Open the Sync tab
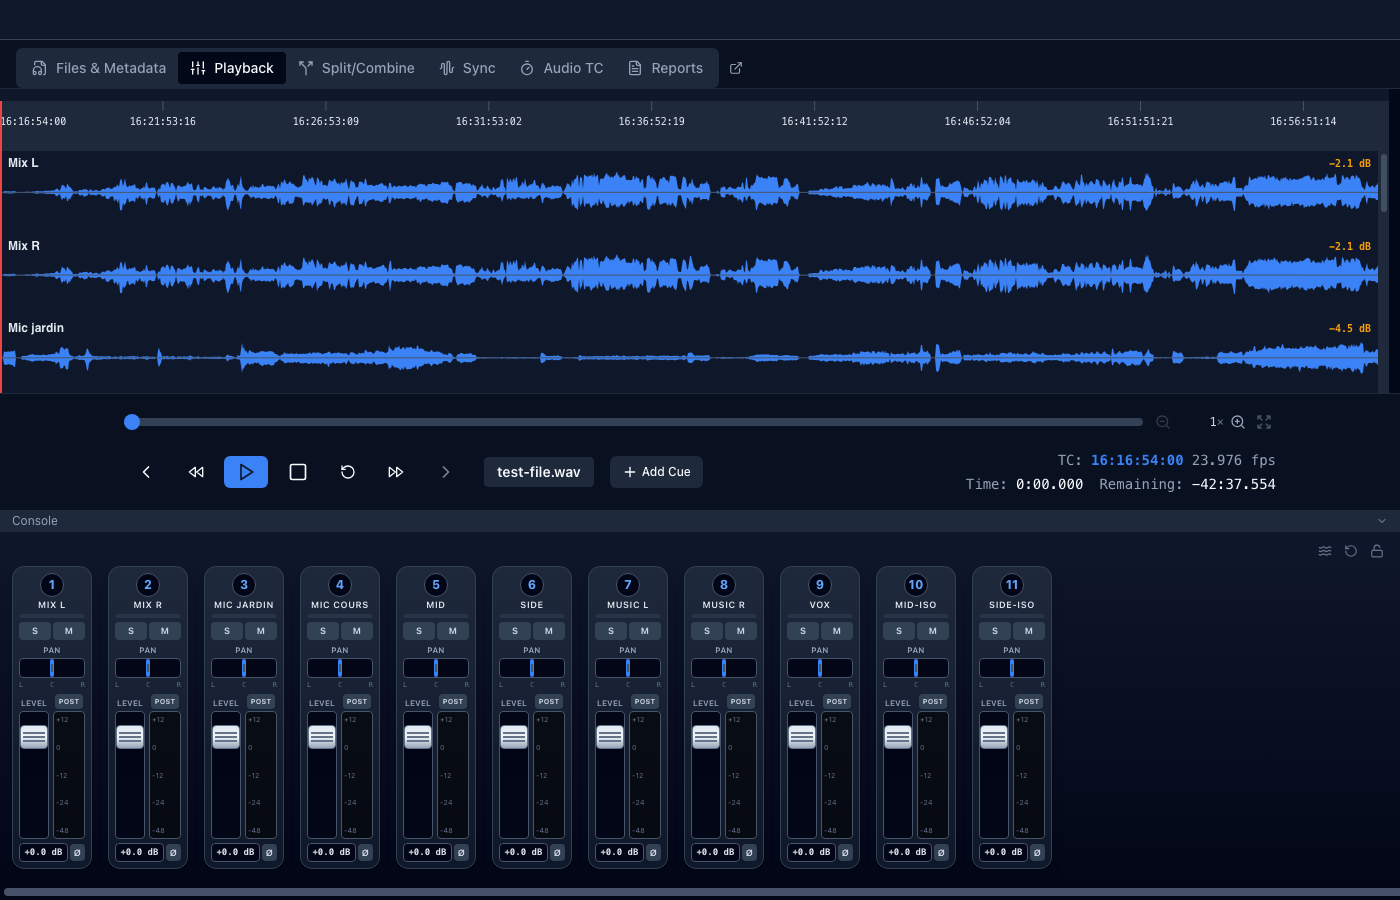The height and width of the screenshot is (900, 1400). click(x=467, y=68)
